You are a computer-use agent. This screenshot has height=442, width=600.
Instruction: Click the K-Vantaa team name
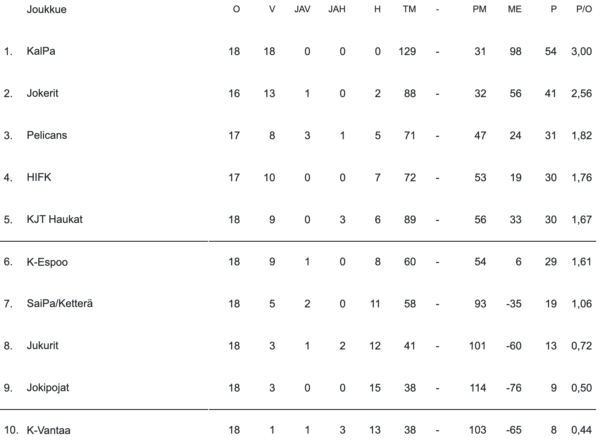[50, 430]
